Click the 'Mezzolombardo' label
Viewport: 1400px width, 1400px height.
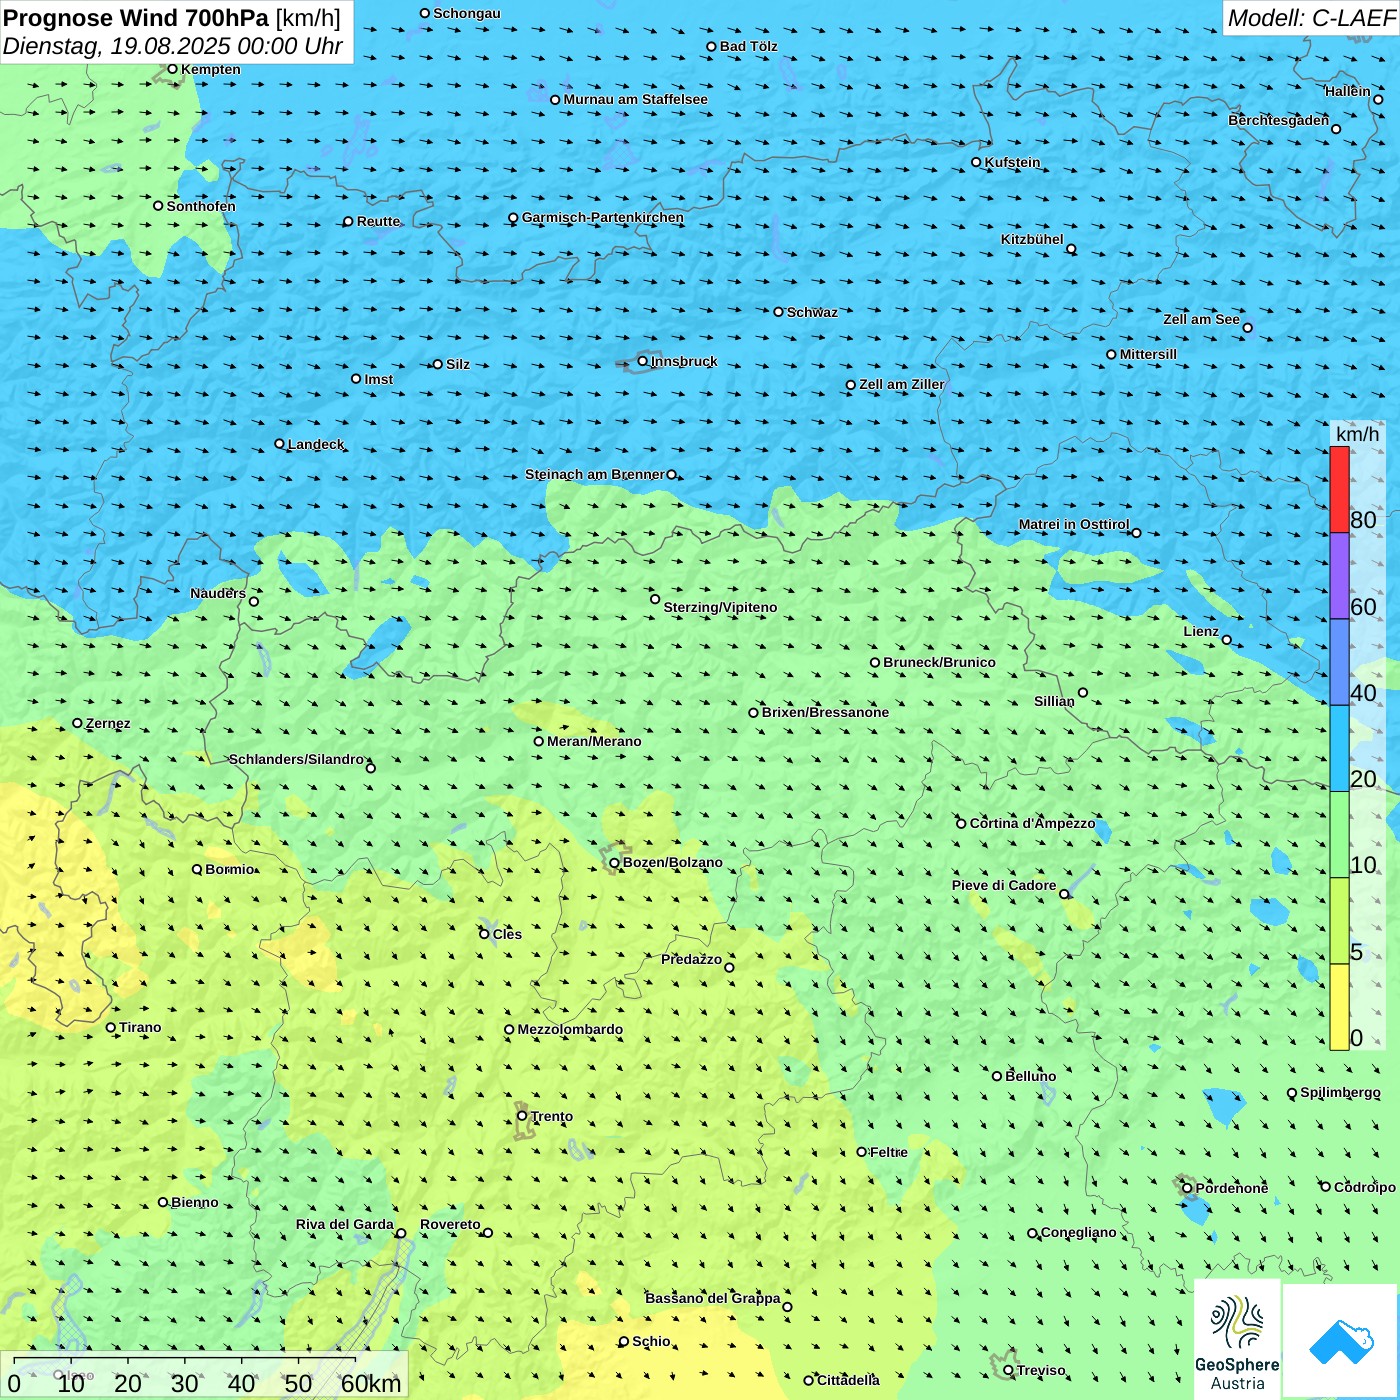(x=570, y=1029)
